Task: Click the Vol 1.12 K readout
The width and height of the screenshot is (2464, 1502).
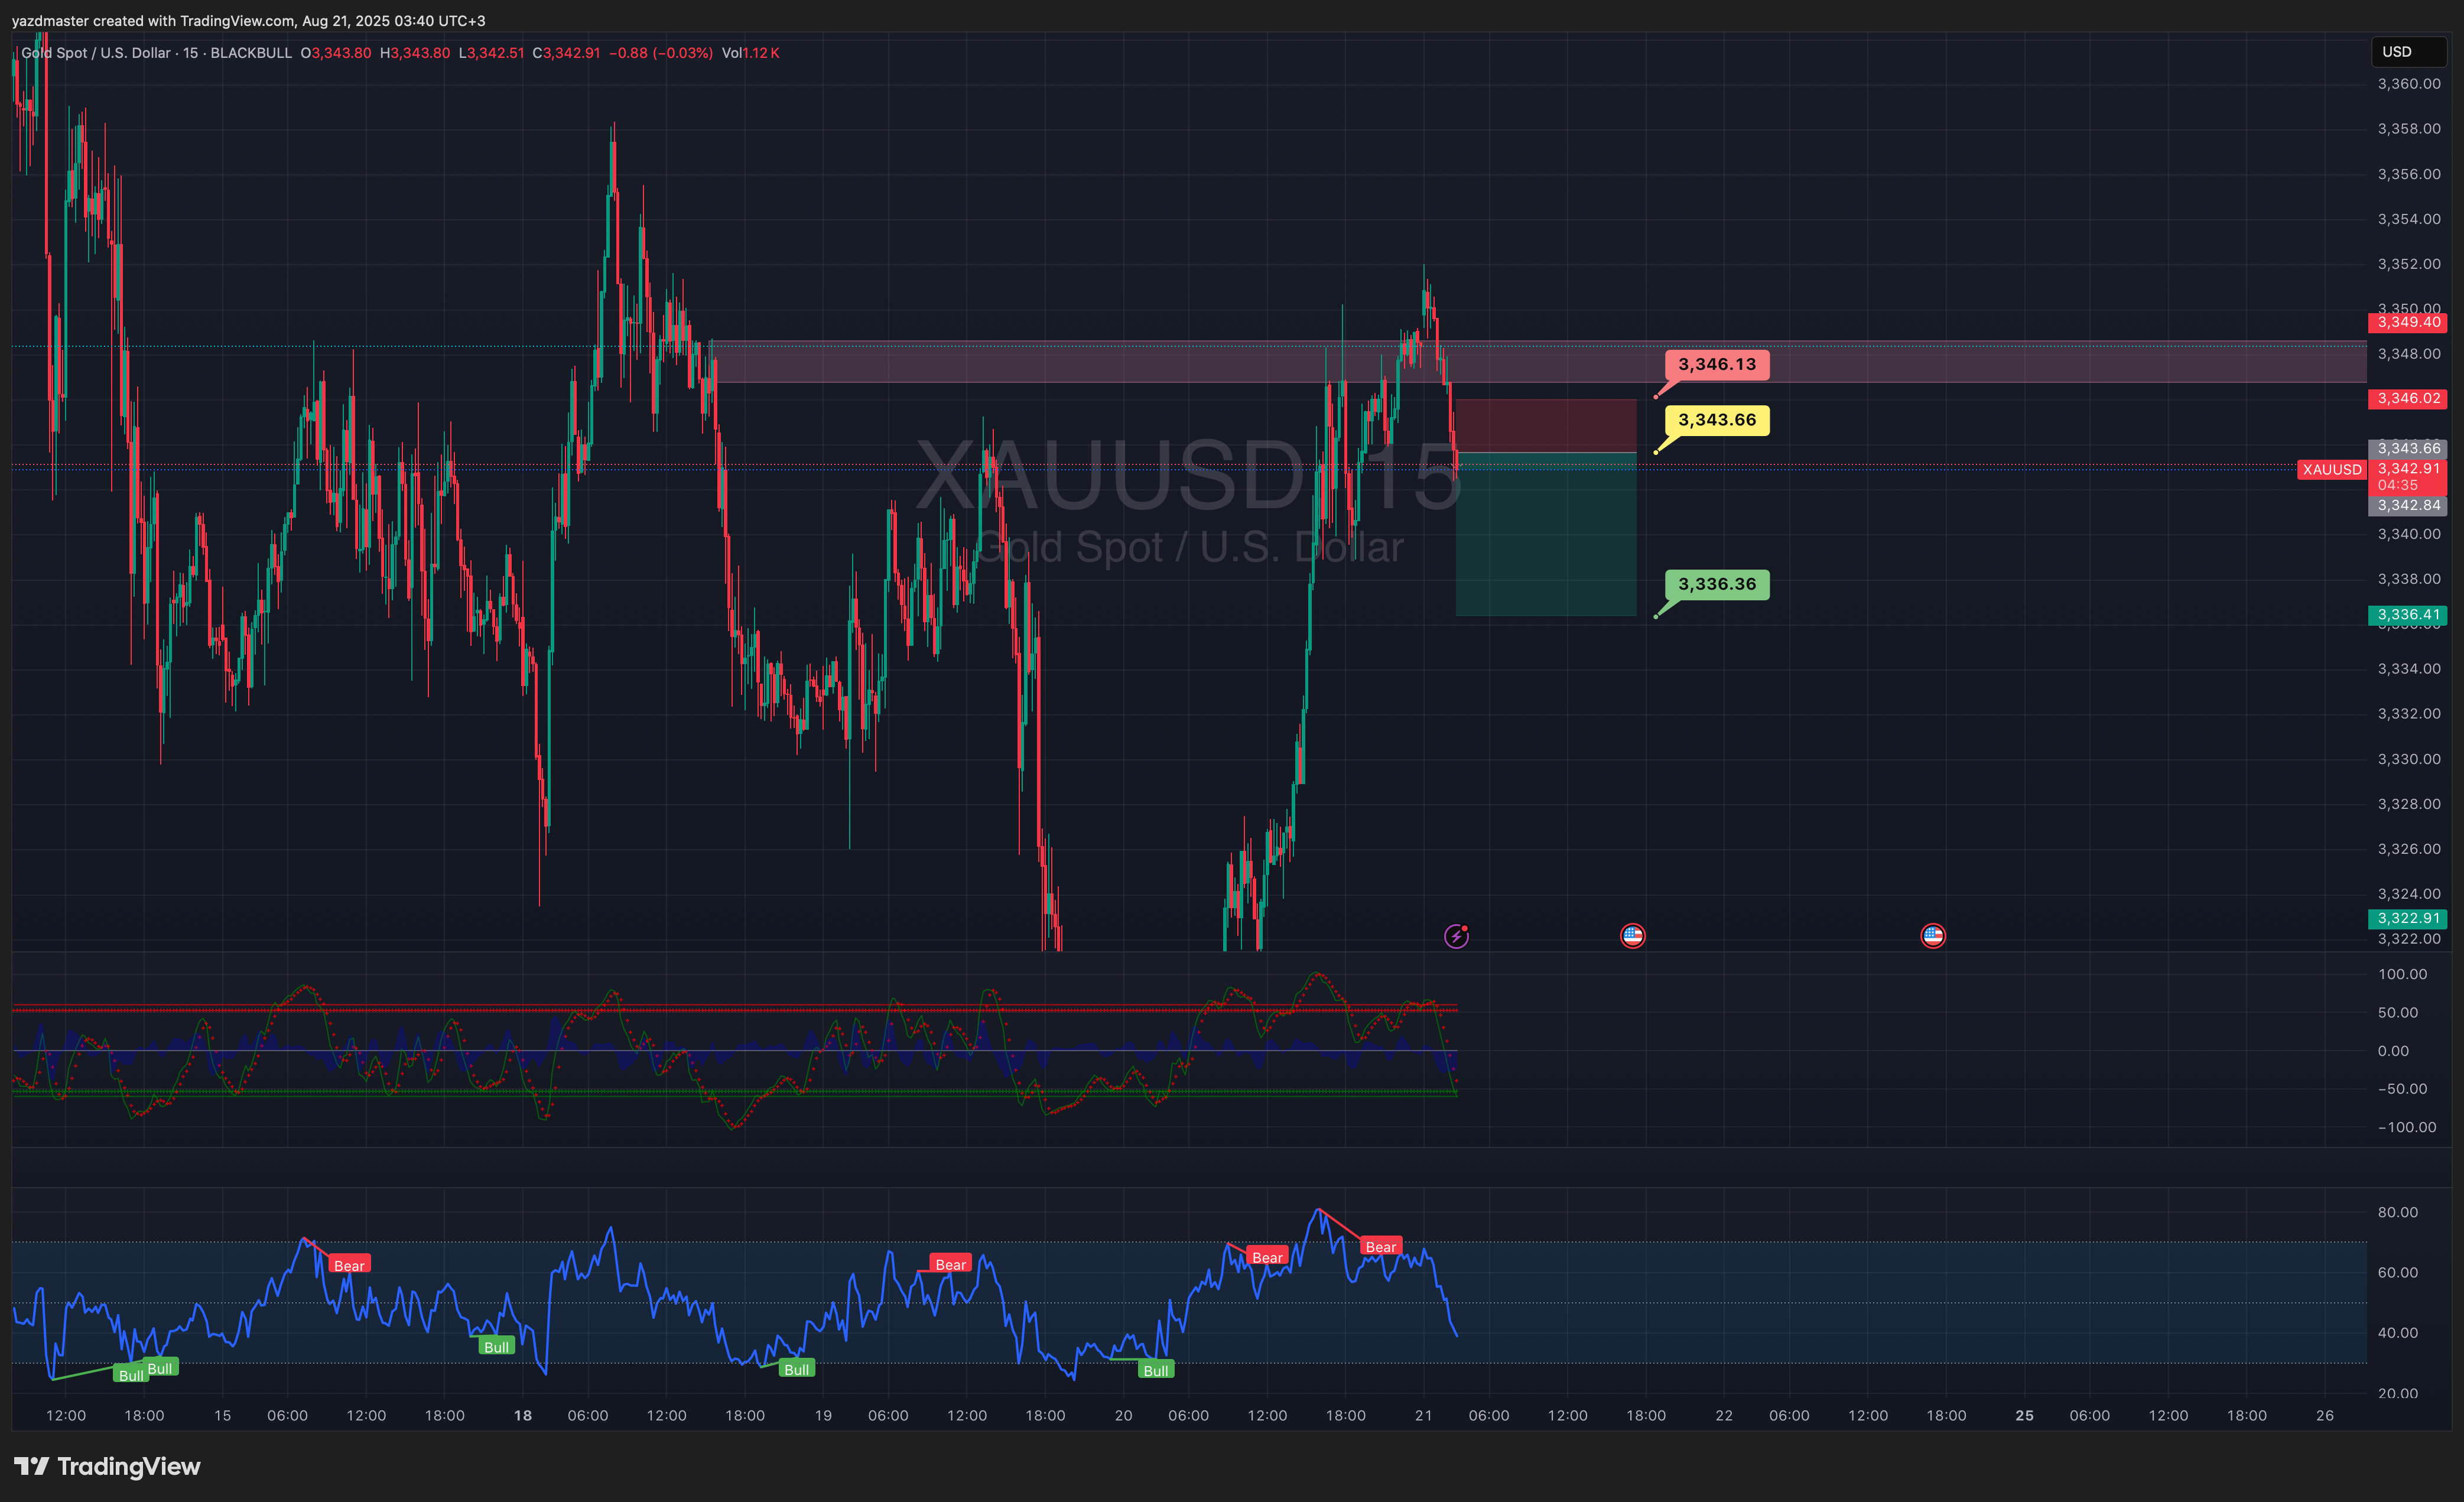Action: point(750,53)
